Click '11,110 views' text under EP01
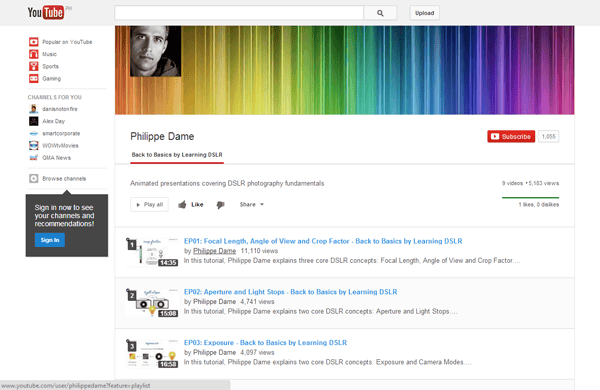This screenshot has height=390, width=600. click(x=259, y=251)
